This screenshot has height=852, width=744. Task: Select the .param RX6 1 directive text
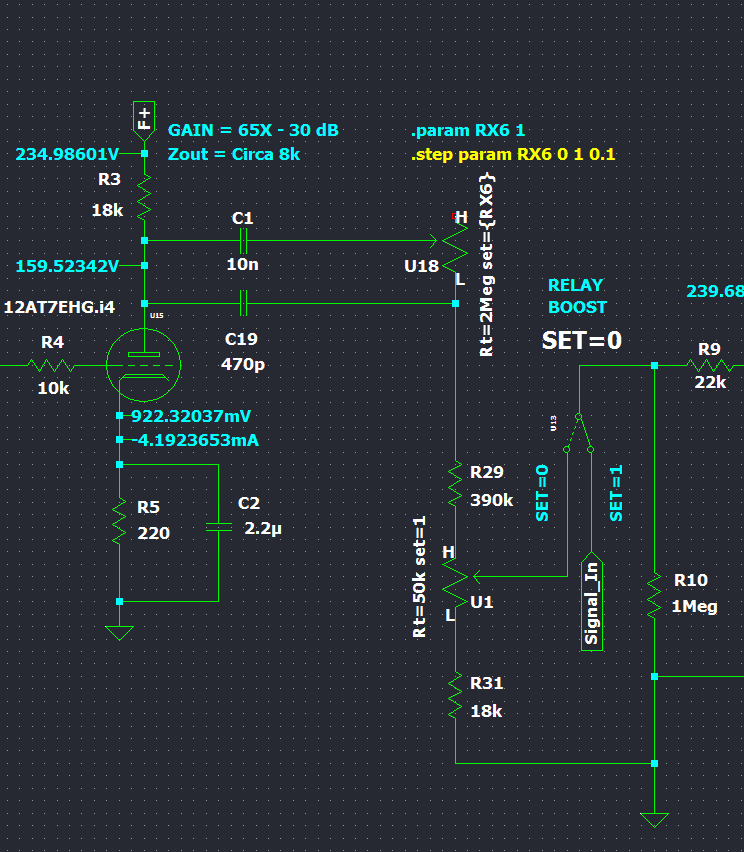click(467, 131)
